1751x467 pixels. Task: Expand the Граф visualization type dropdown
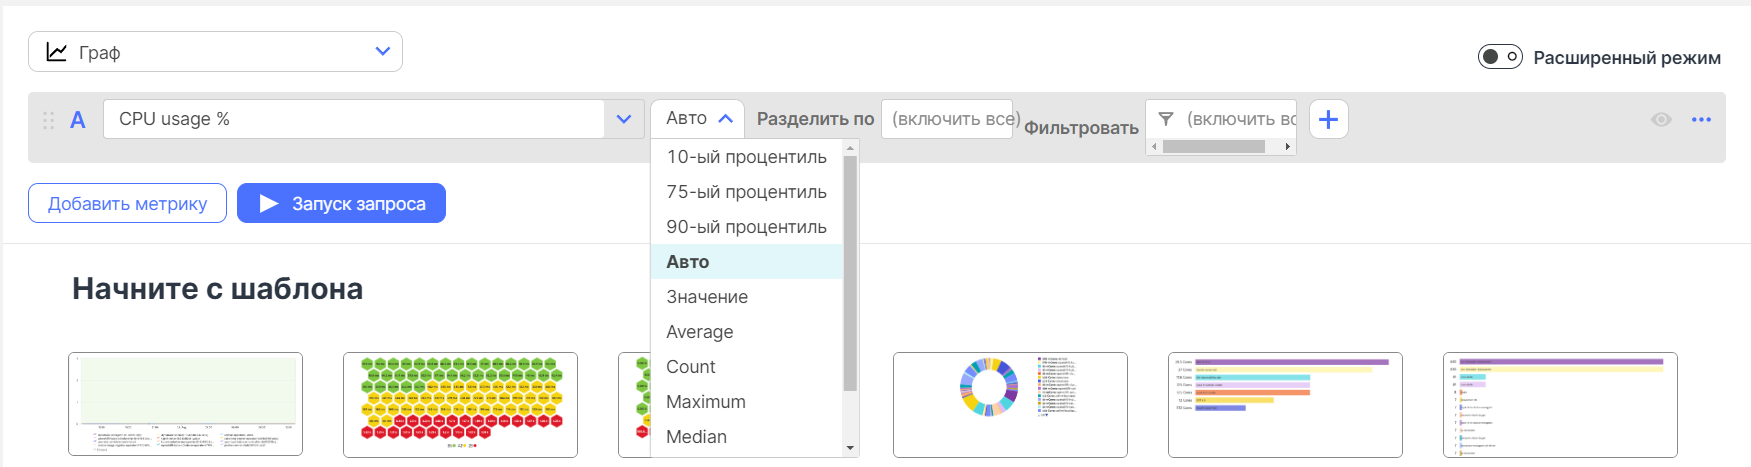[x=382, y=52]
